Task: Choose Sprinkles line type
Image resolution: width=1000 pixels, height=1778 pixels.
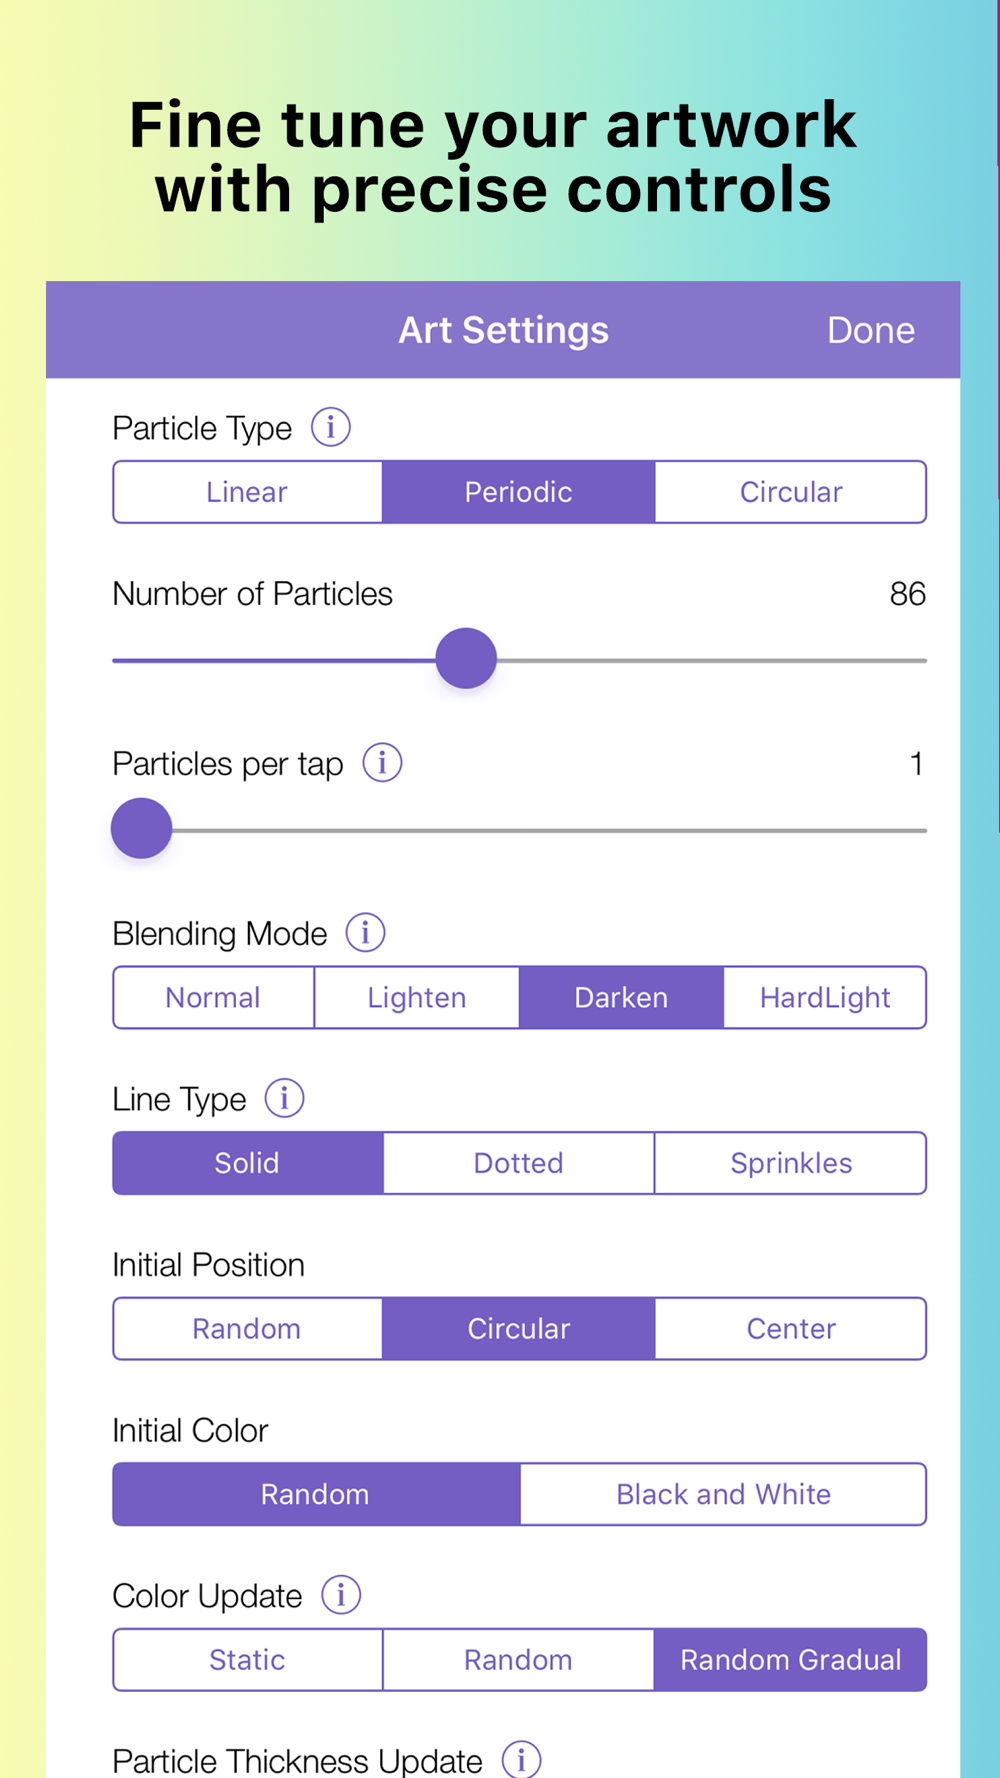Action: [x=791, y=1163]
